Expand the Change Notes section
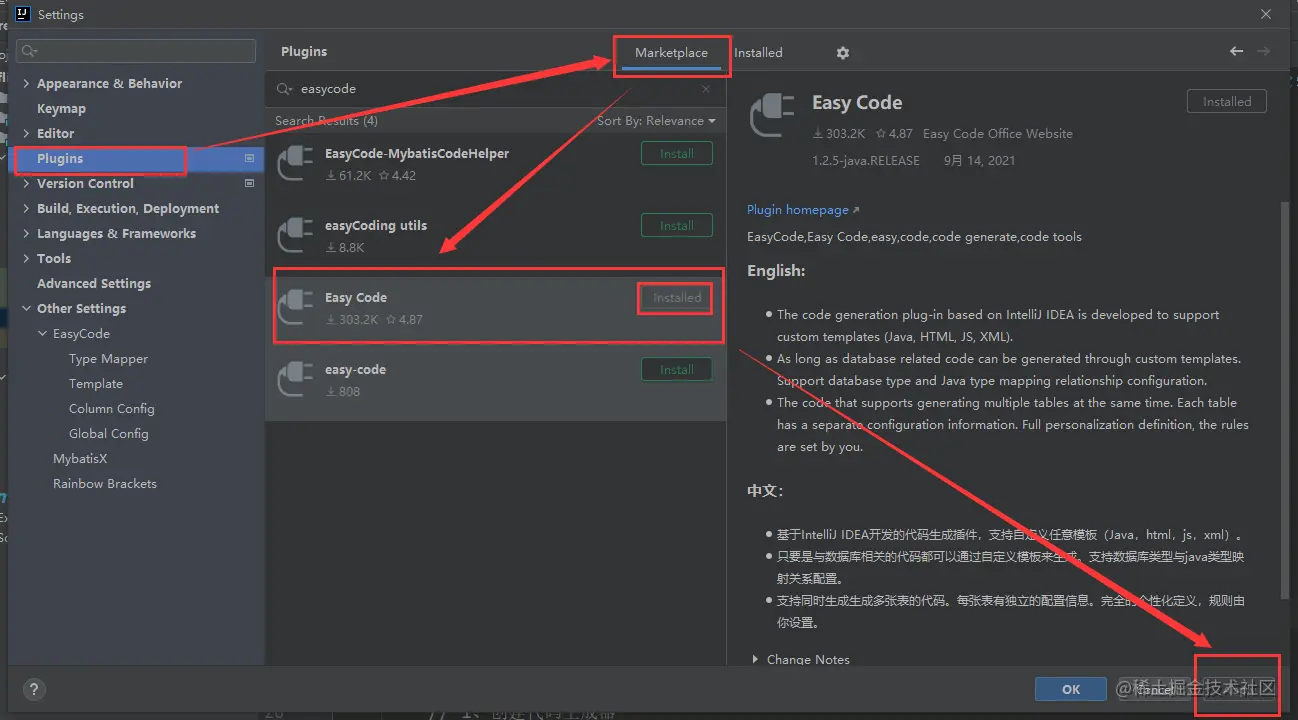 click(x=756, y=659)
